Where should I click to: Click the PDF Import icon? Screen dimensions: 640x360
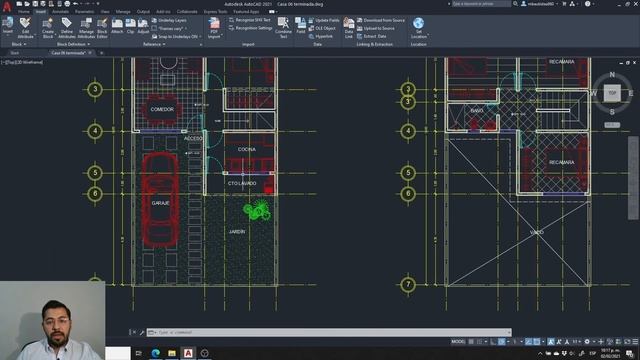[x=214, y=23]
